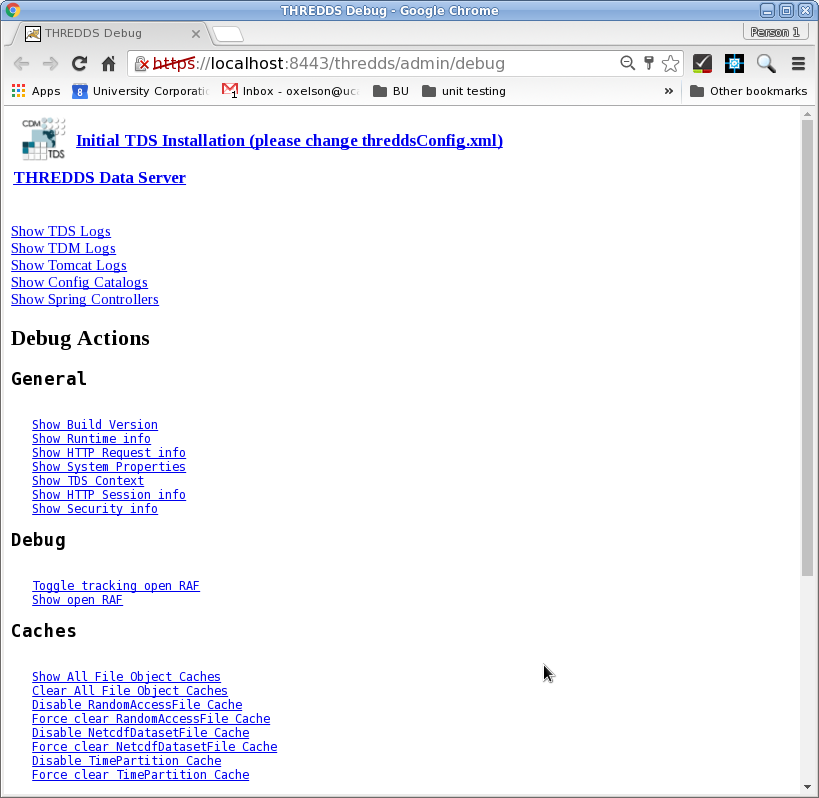The image size is (819, 798).
Task: Disable NetcdfDatasetFile Cache
Action: pos(140,732)
